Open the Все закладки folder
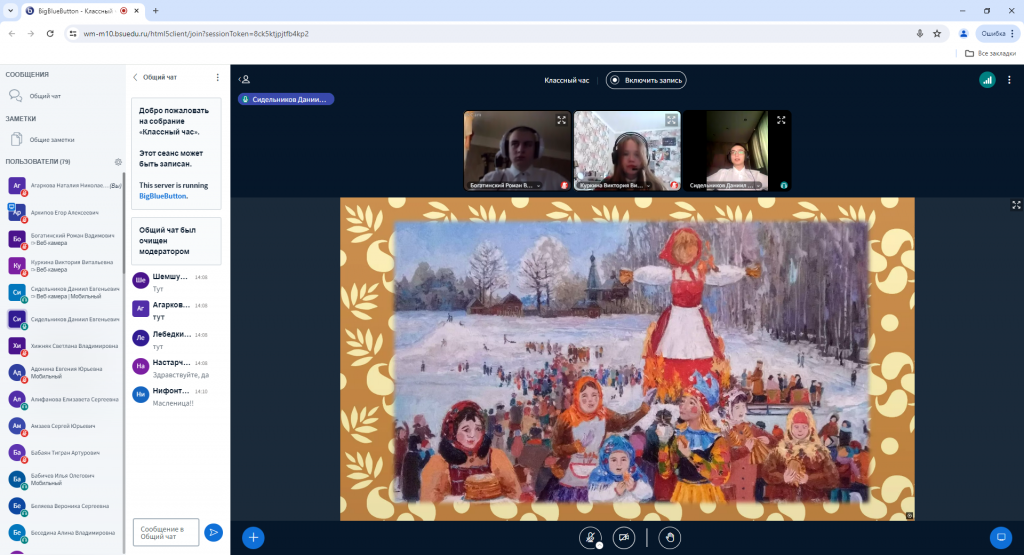This screenshot has height=555, width=1024. pyautogui.click(x=991, y=53)
